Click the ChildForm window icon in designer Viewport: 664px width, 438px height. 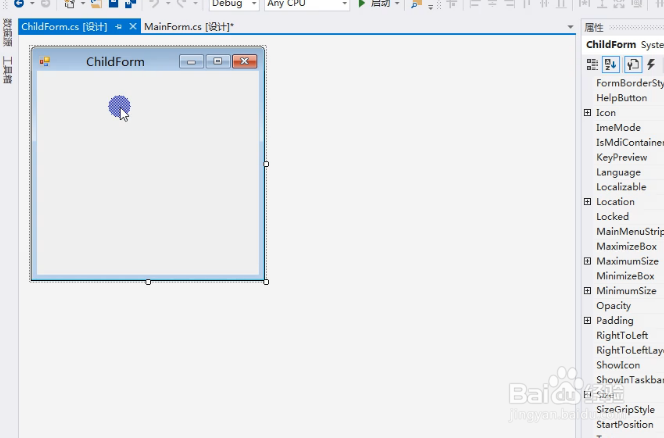tap(44, 62)
